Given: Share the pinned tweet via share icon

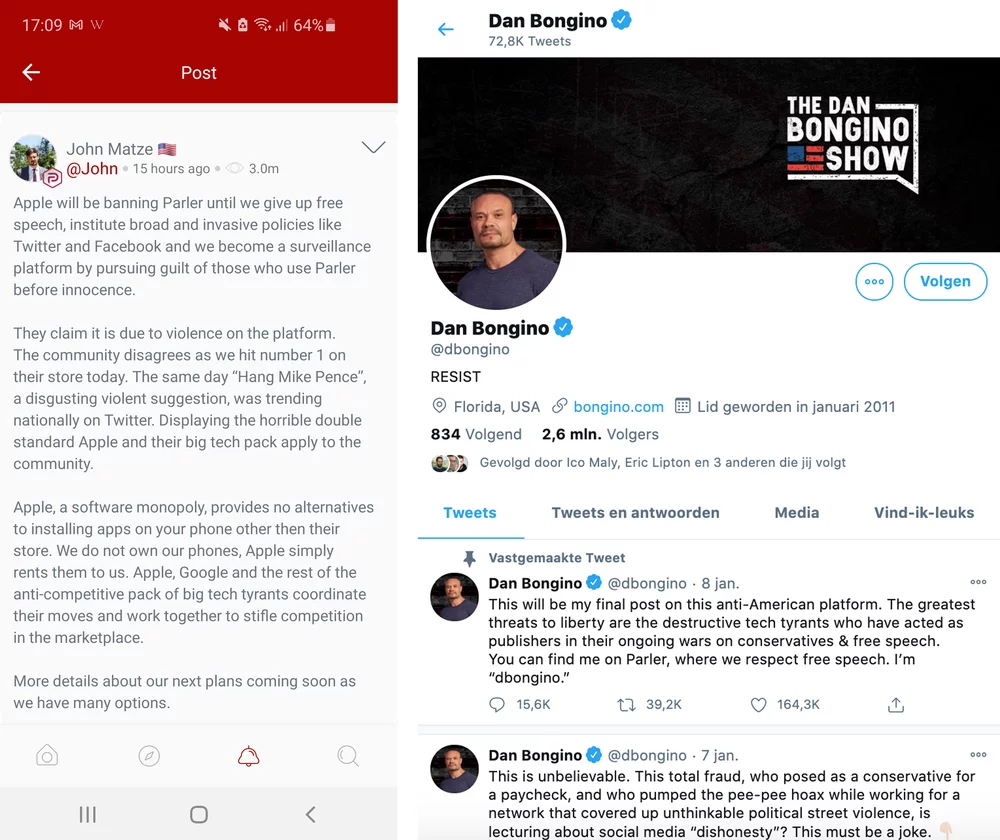Looking at the screenshot, I should click(x=896, y=705).
